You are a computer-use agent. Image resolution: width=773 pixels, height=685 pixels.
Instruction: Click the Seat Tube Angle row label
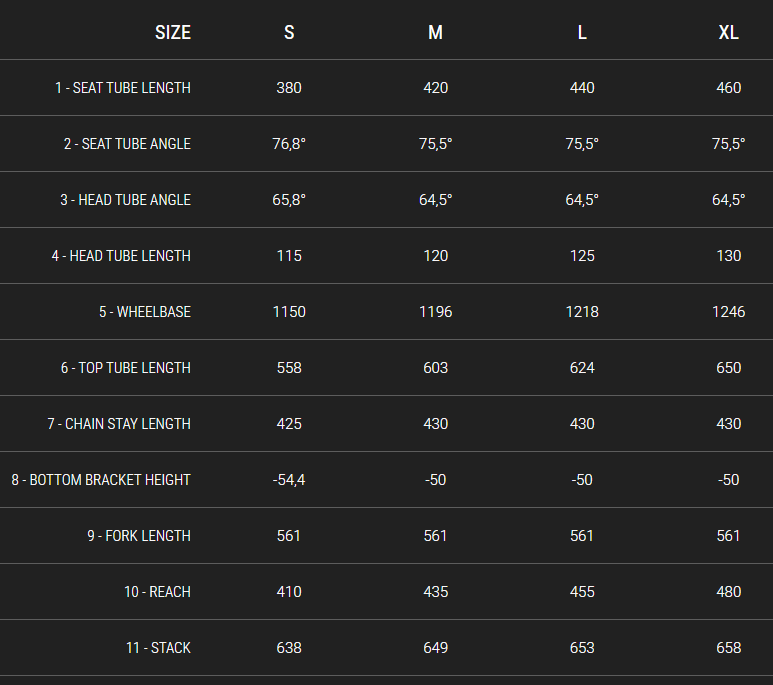pyautogui.click(x=127, y=144)
